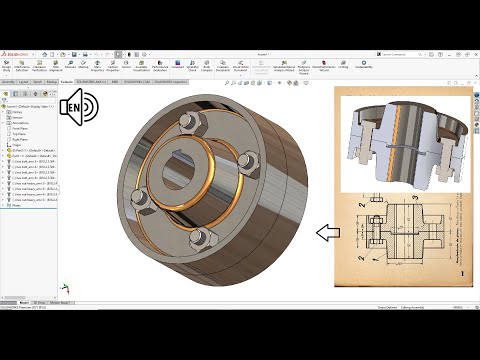Open the SOLIDWORKS logo menu arrow
The width and height of the screenshot is (480, 360).
click(33, 54)
